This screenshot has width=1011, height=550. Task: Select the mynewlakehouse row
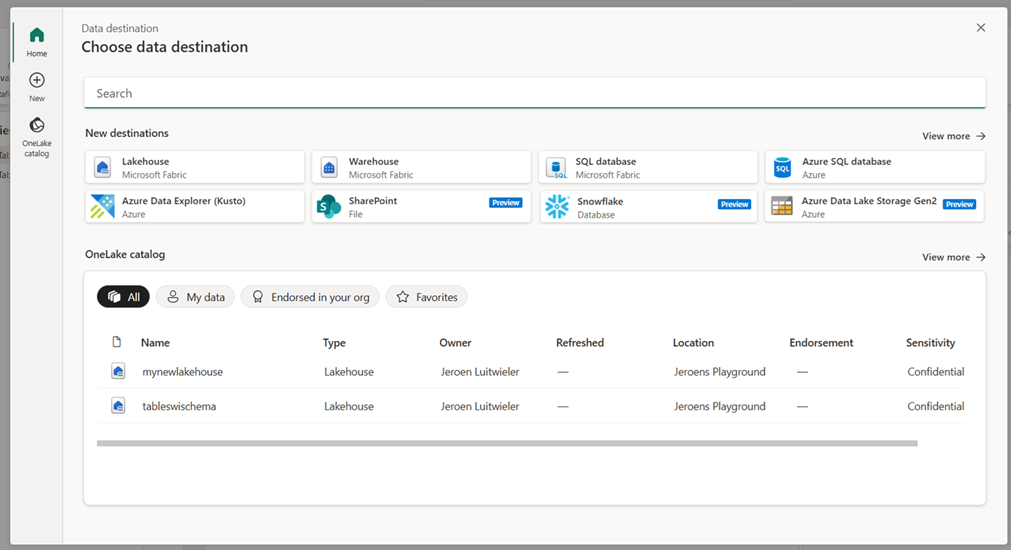[x=182, y=372]
